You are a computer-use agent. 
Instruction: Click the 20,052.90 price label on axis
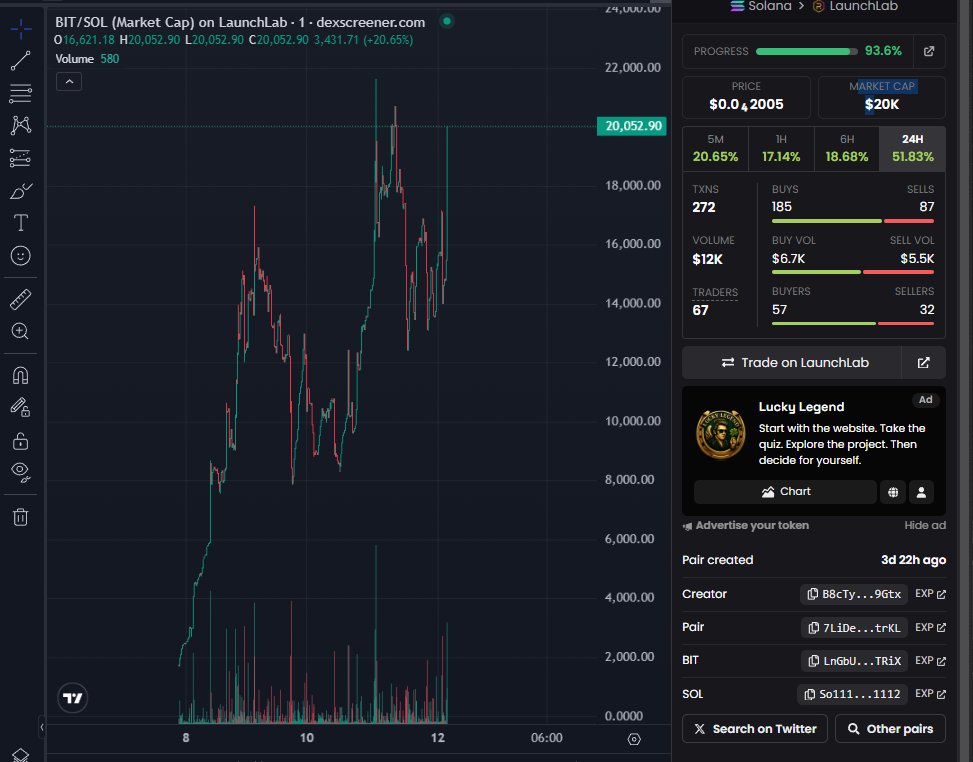point(632,126)
